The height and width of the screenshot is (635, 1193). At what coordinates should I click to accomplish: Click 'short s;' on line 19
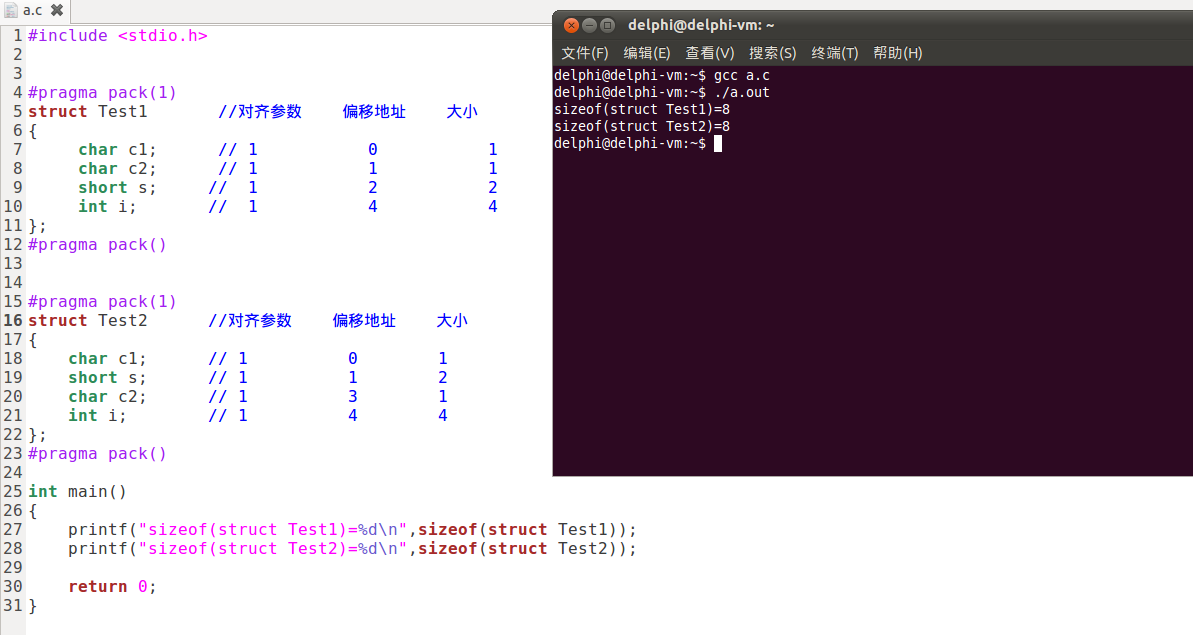point(107,378)
